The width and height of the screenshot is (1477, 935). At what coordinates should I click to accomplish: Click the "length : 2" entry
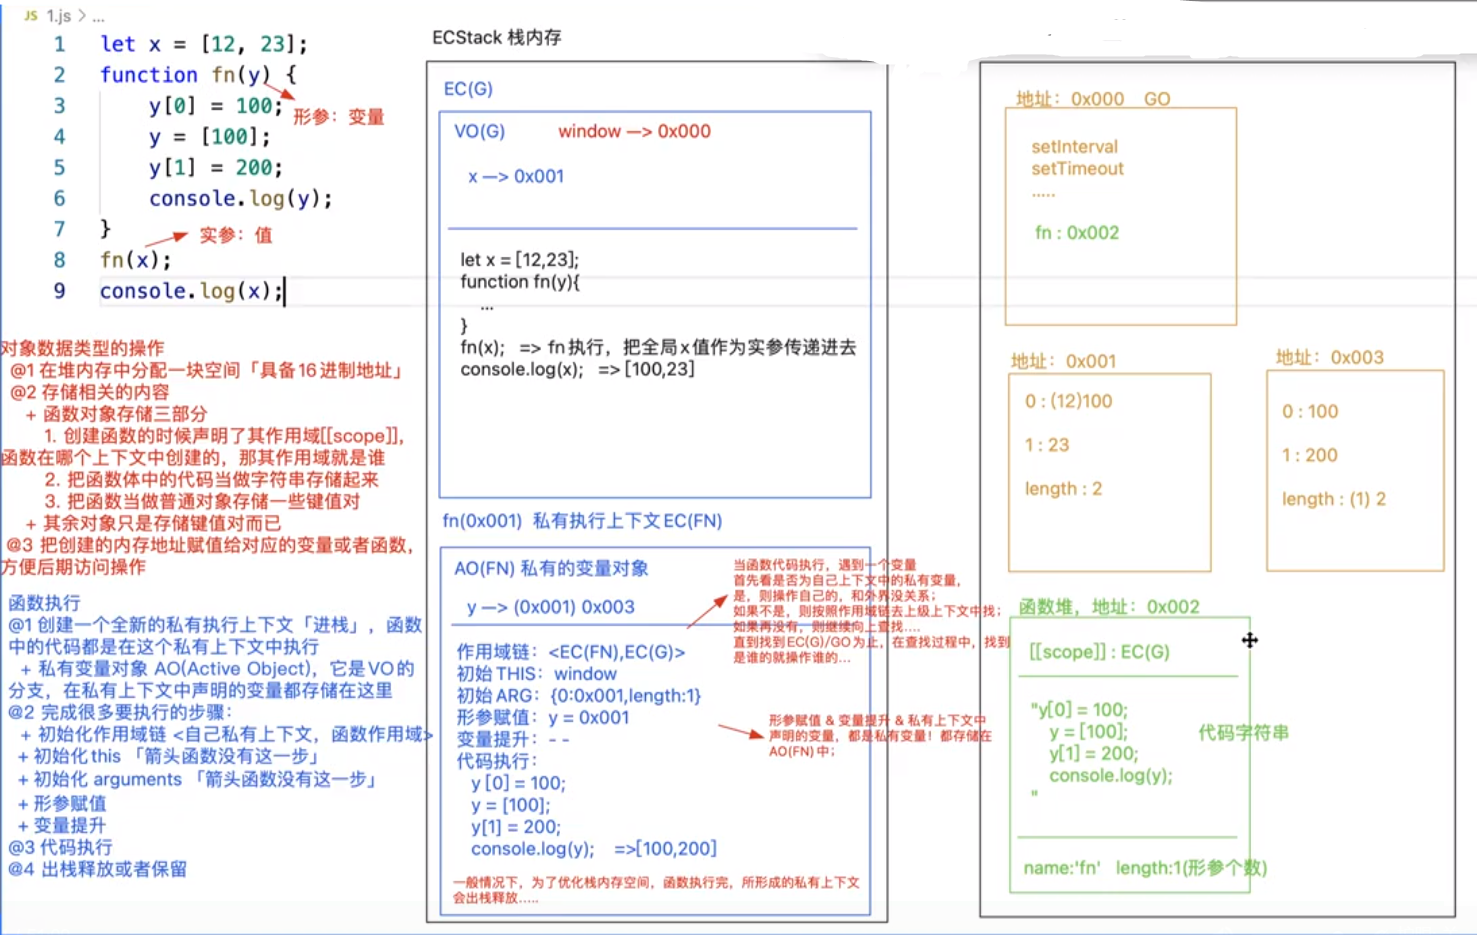1063,489
